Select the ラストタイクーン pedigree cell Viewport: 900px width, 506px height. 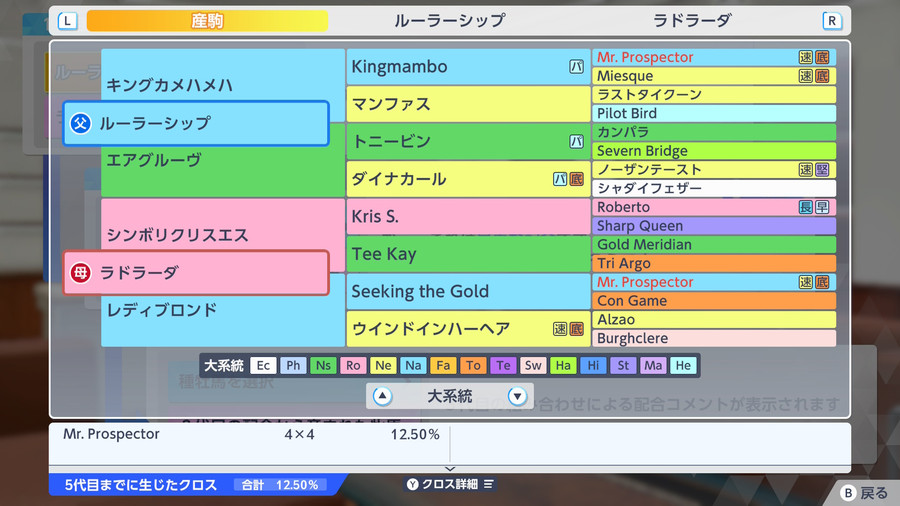[714, 95]
